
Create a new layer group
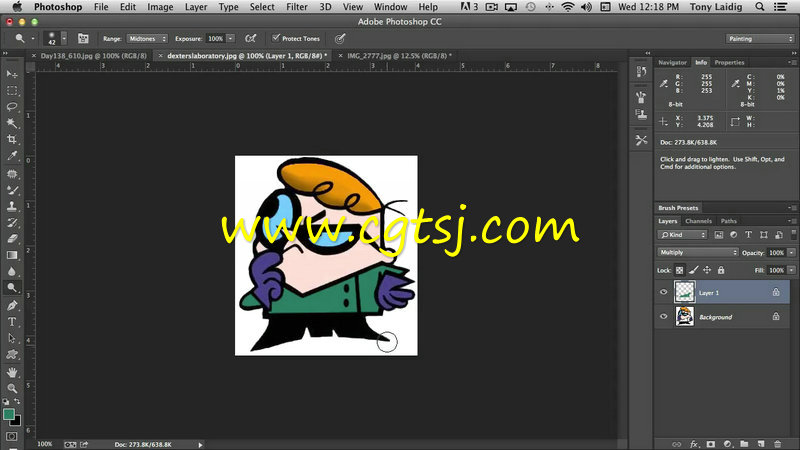pyautogui.click(x=744, y=444)
